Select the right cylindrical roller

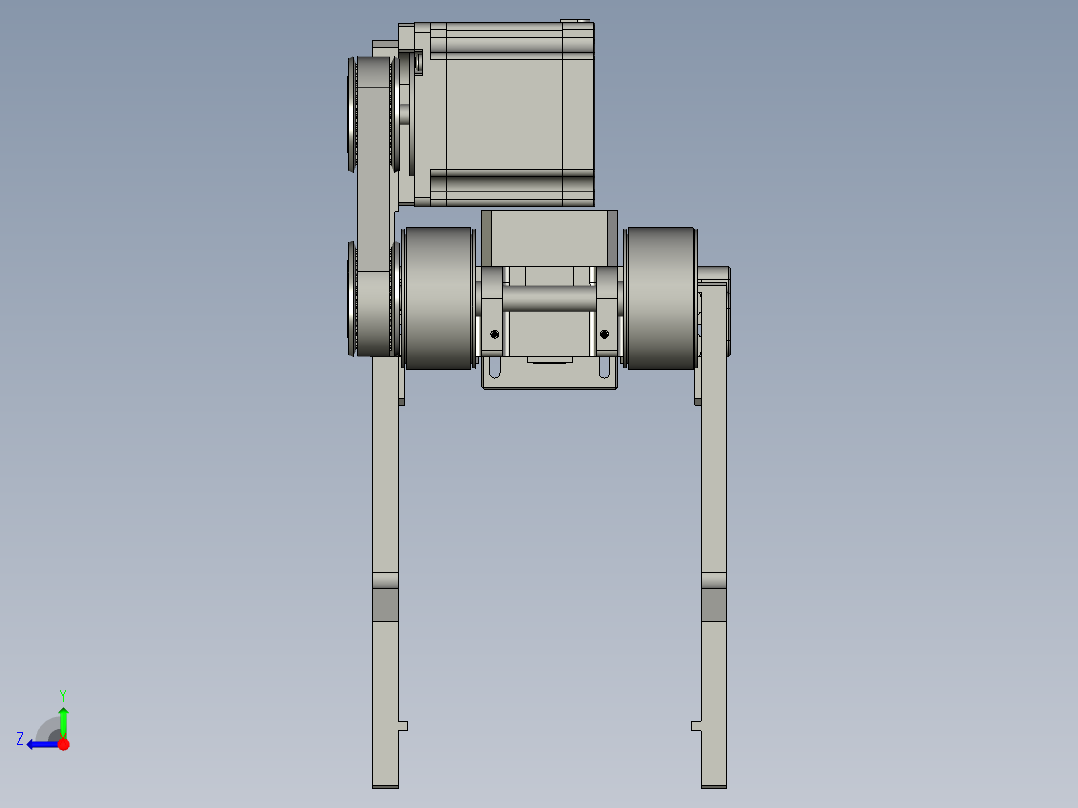[x=661, y=298]
